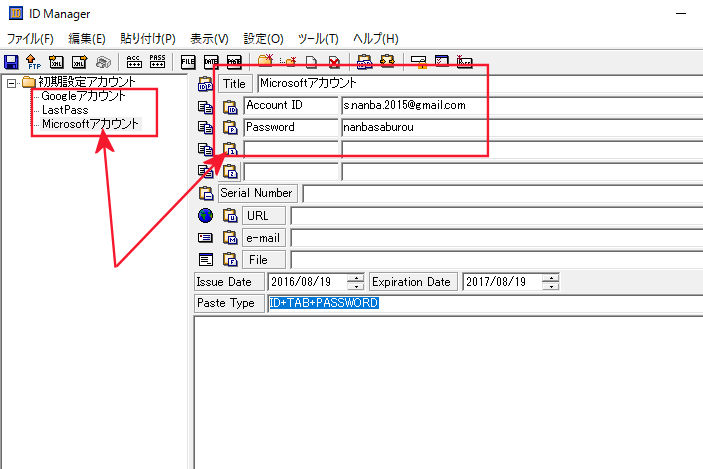Click the Paste Type ID+TAB+PASSWORD field
Viewport: 703px width, 469px height.
(x=486, y=303)
